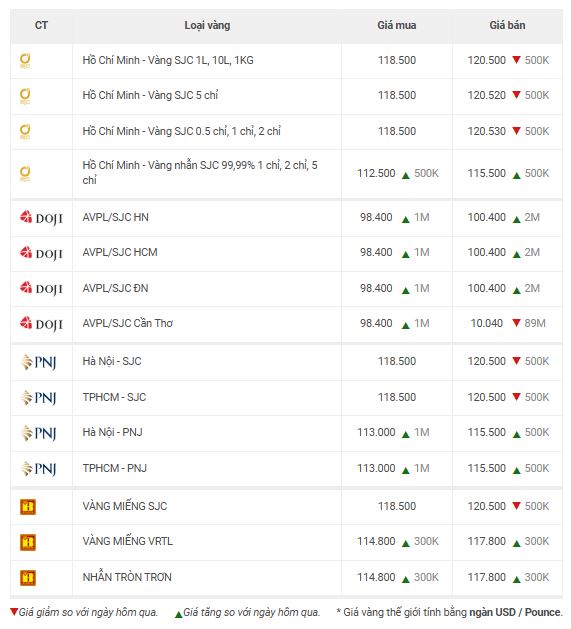This screenshot has width=571, height=629.
Task: Click the orange logo beside VÀNG MIẾNG SJC
Action: coord(28,507)
